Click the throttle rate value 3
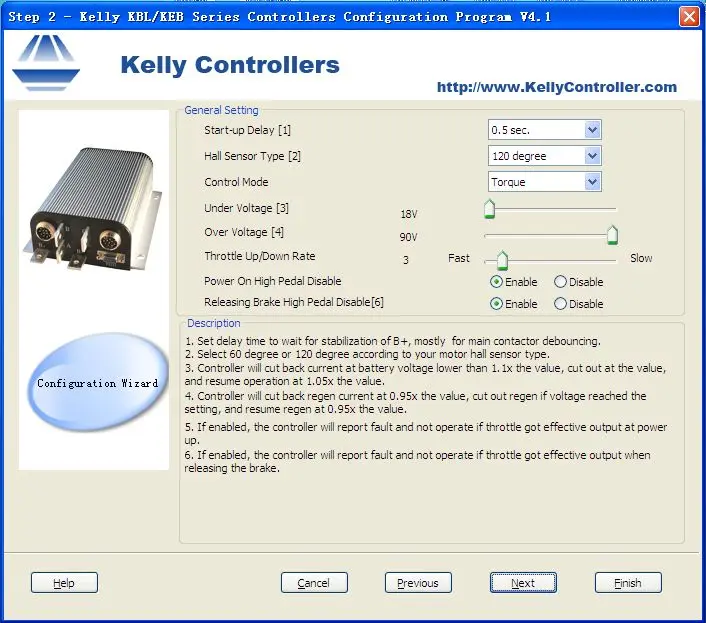The width and height of the screenshot is (706, 623). point(406,260)
